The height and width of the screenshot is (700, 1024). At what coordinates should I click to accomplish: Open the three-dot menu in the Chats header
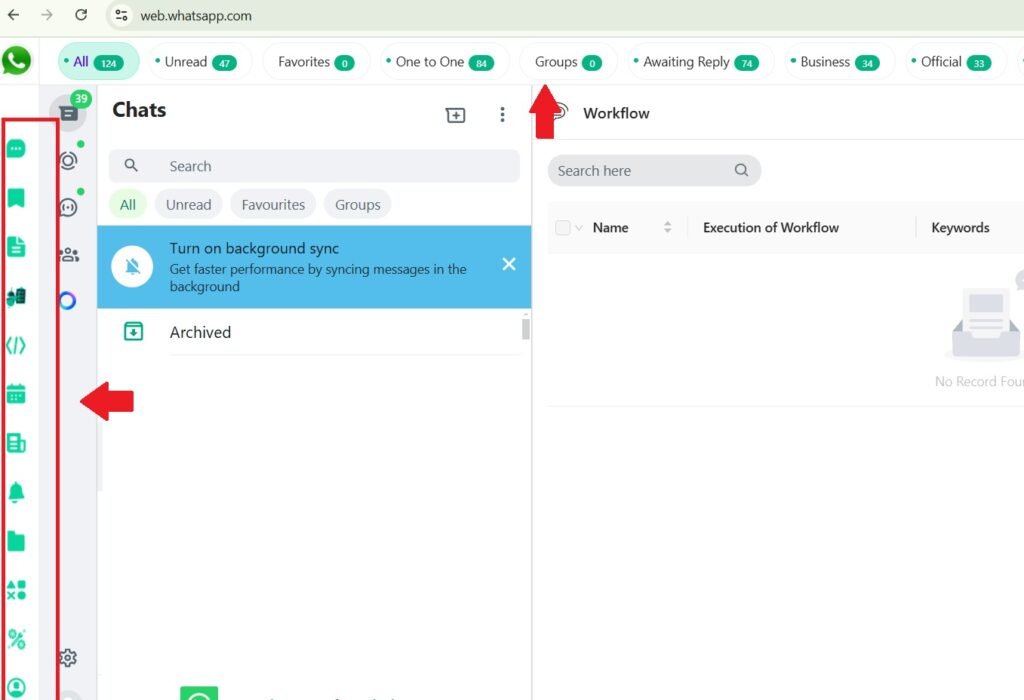[502, 115]
